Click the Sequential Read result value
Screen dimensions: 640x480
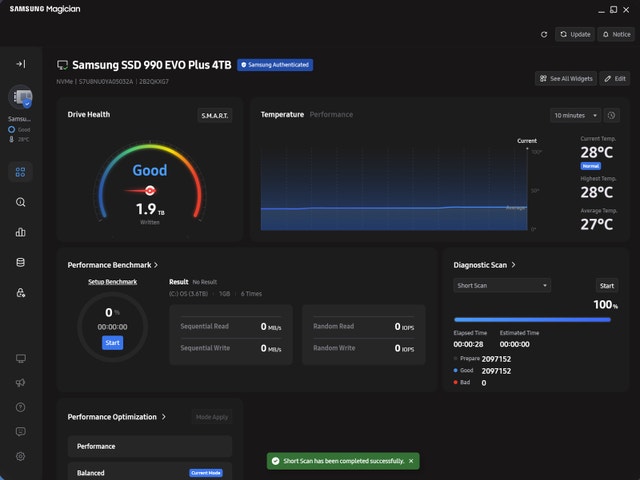pyautogui.click(x=271, y=327)
